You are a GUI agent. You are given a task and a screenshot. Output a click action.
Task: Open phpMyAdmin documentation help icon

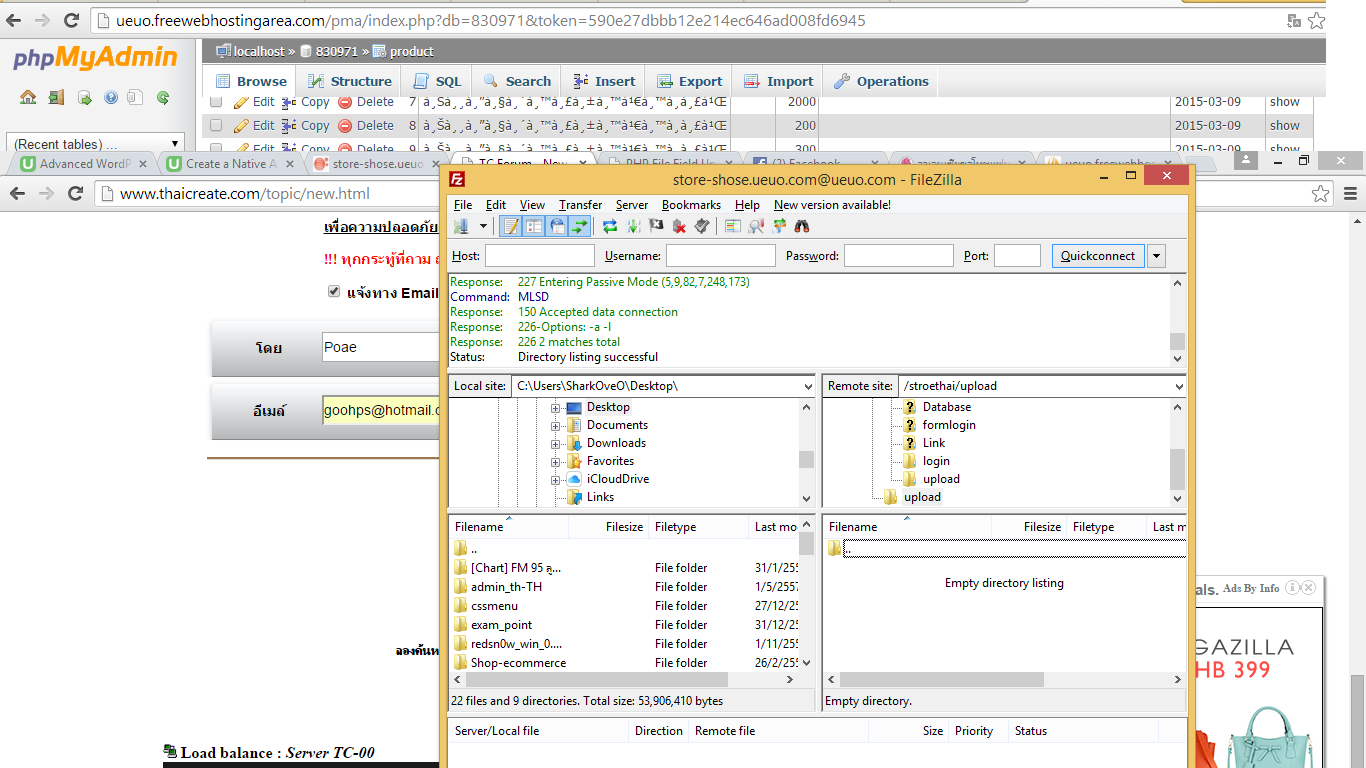tap(110, 98)
